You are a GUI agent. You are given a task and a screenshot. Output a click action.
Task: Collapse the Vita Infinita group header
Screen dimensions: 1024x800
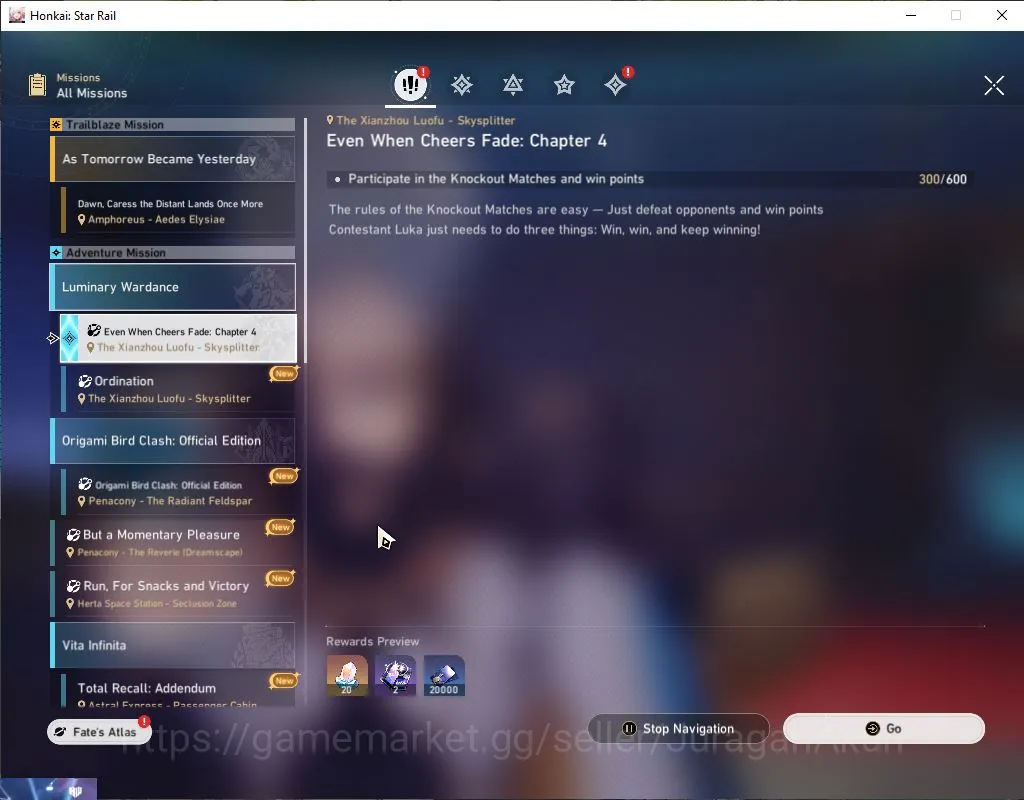tap(172, 645)
